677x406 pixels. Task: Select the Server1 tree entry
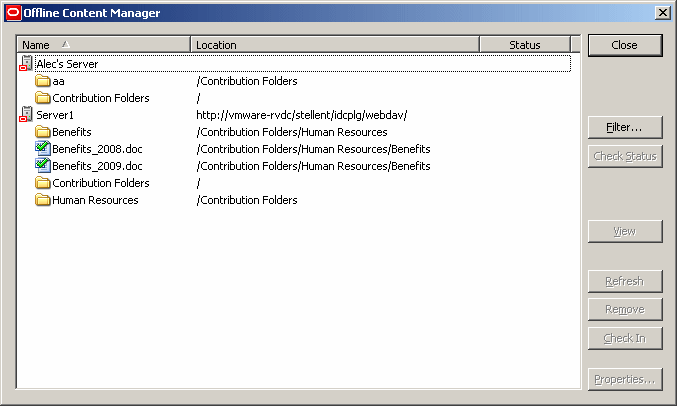(56, 115)
